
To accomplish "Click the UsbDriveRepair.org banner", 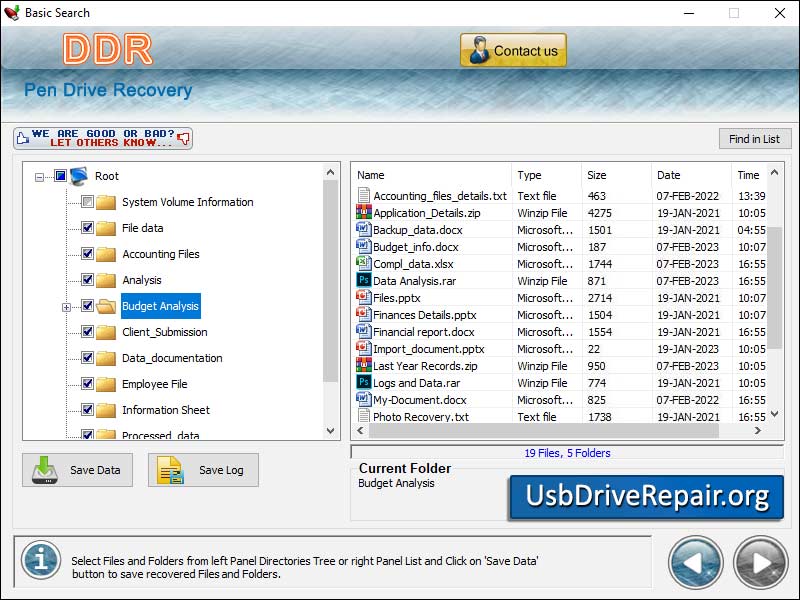I will pos(646,497).
